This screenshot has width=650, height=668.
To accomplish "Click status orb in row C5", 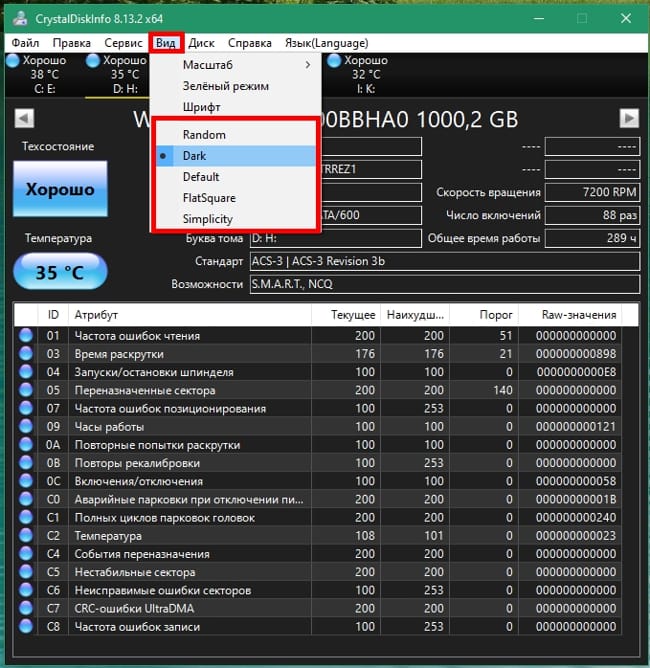I will point(26,572).
